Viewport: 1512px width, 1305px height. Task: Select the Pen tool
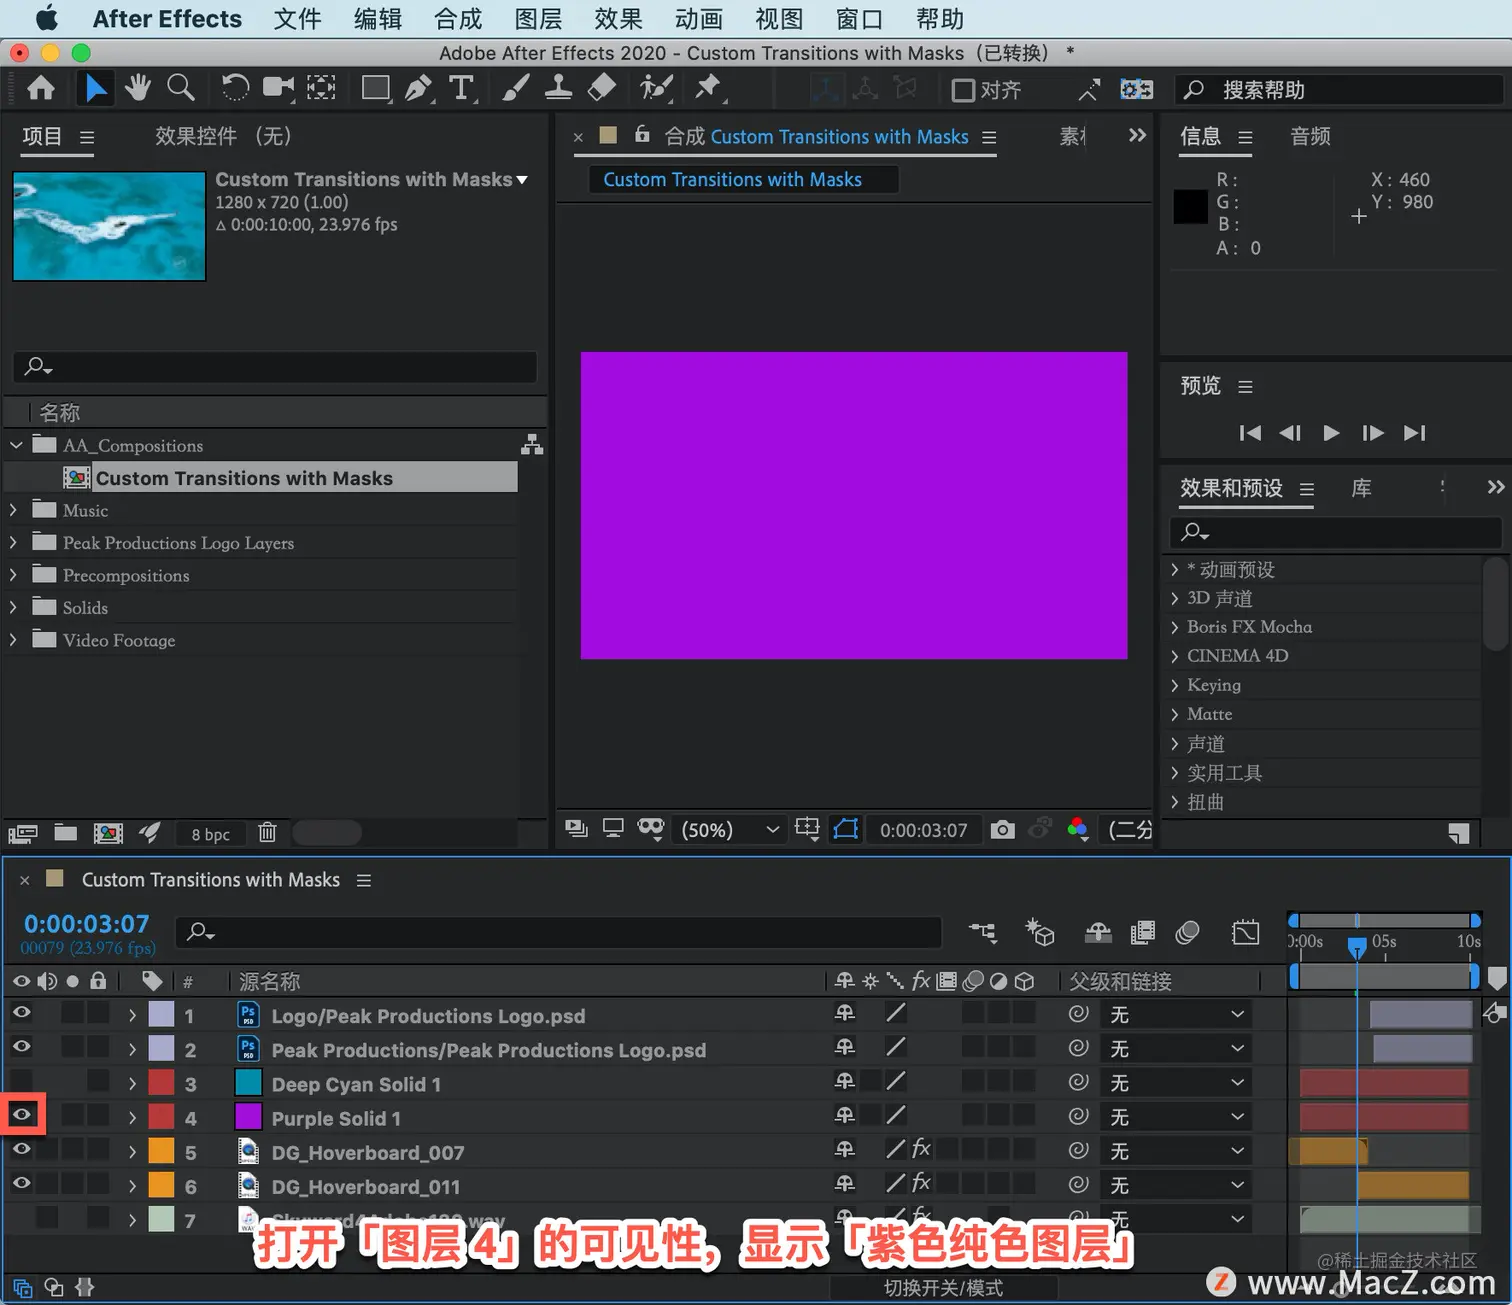pyautogui.click(x=419, y=89)
